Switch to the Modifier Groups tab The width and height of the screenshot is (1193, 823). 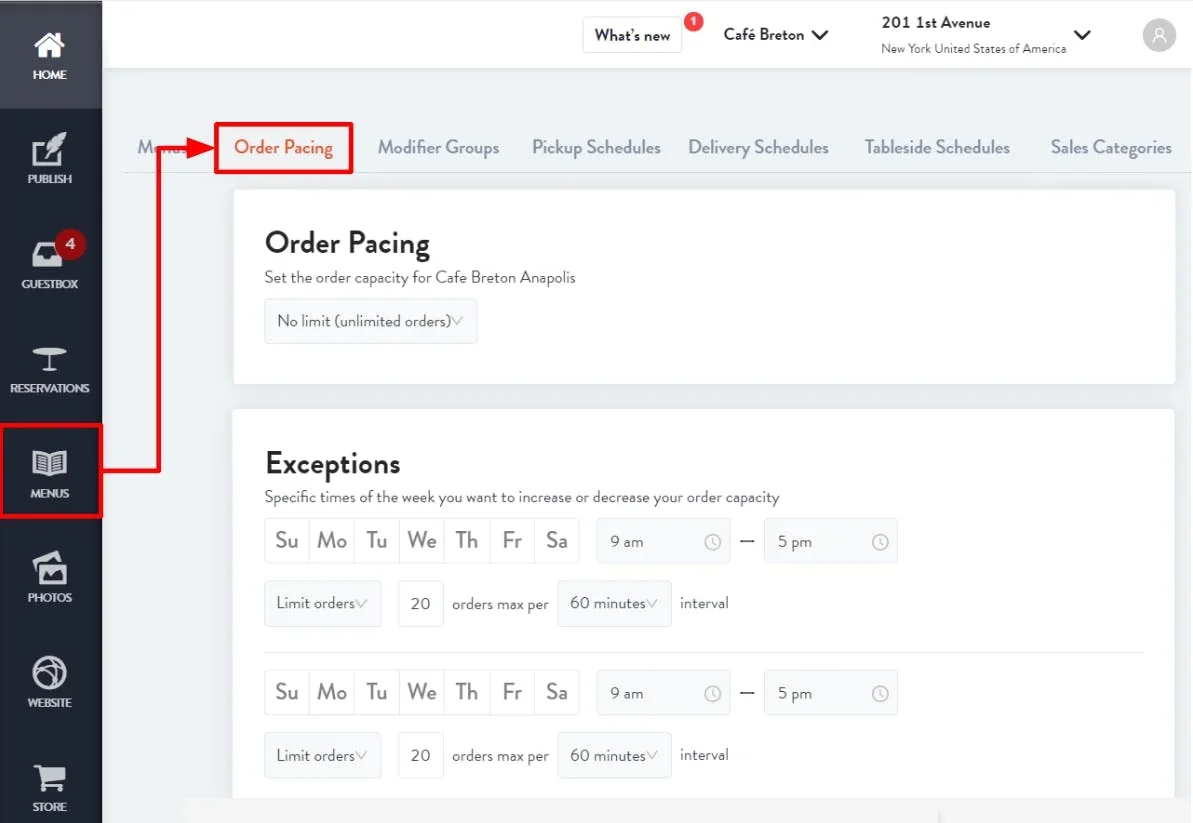point(438,148)
